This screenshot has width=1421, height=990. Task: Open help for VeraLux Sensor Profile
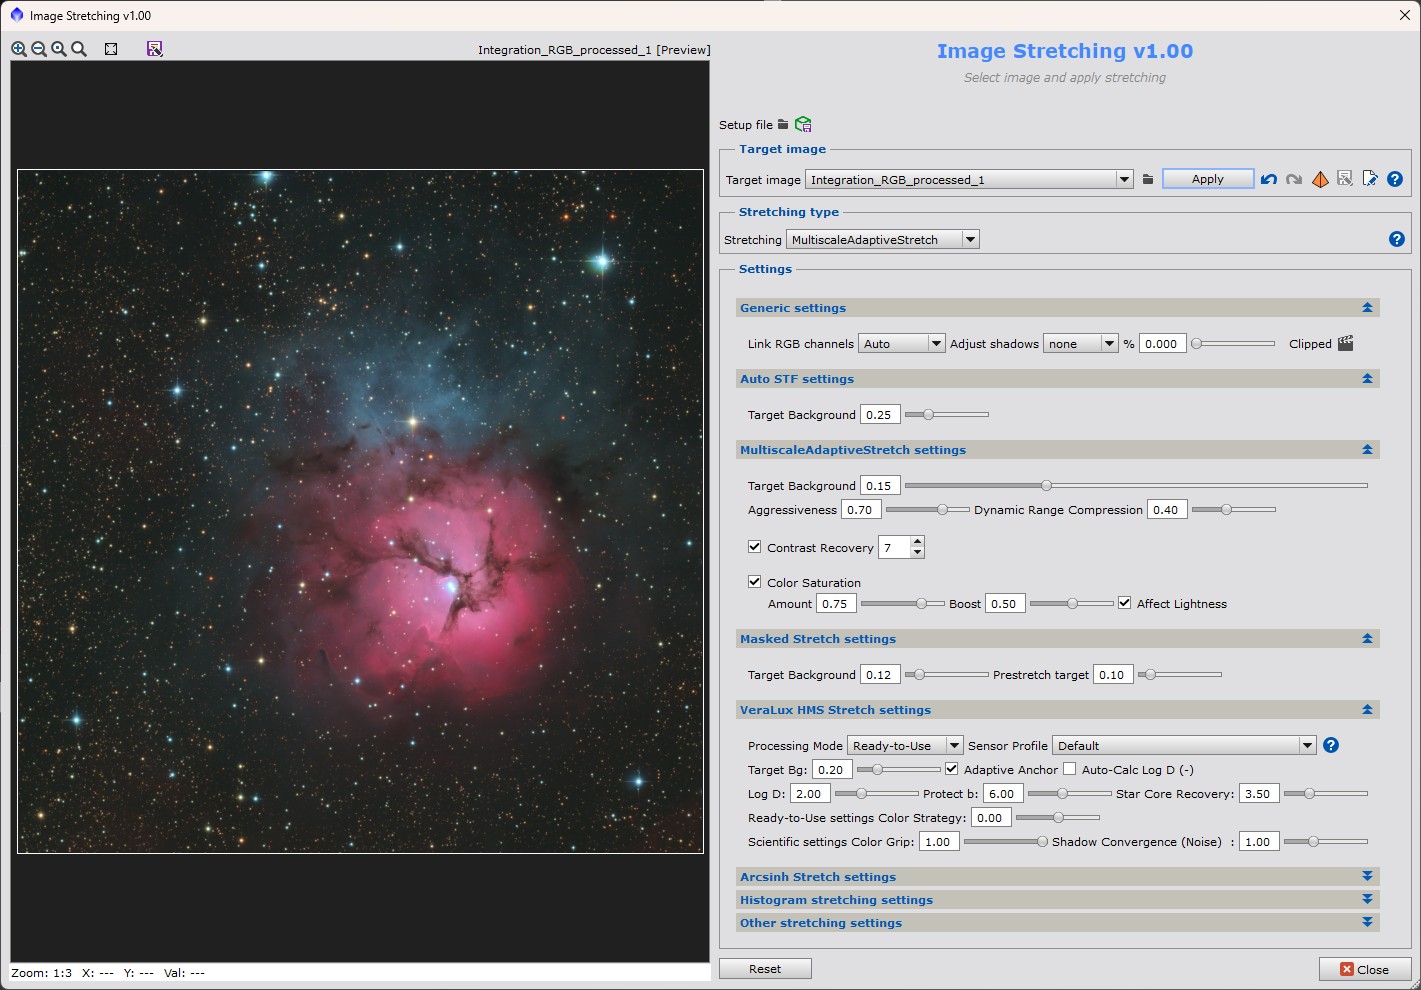(x=1330, y=745)
